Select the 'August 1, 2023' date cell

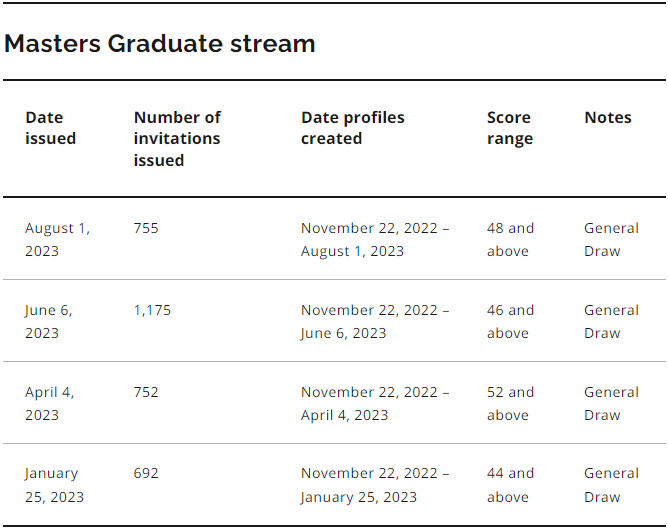(x=57, y=239)
